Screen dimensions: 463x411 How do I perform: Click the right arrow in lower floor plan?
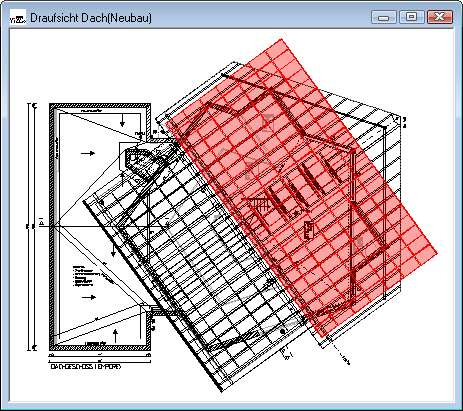(x=89, y=297)
